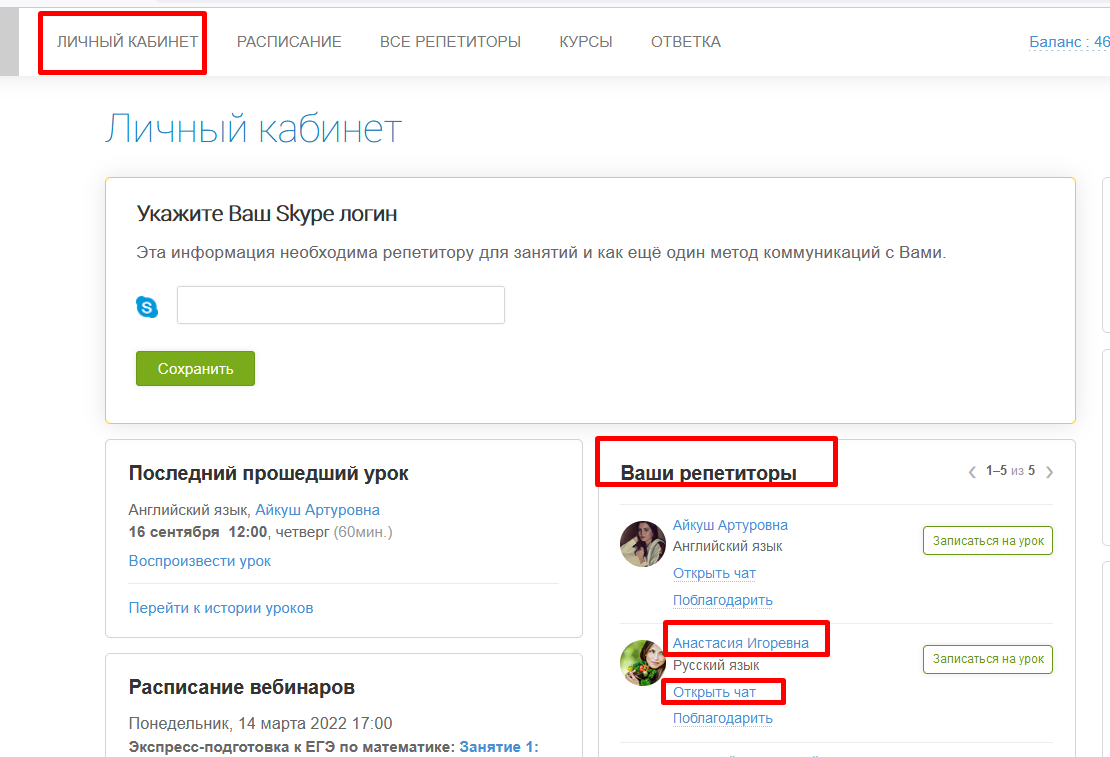The height and width of the screenshot is (757, 1110).
Task: Click the 16 сентября 12:00 lesson date
Action: coord(198,532)
